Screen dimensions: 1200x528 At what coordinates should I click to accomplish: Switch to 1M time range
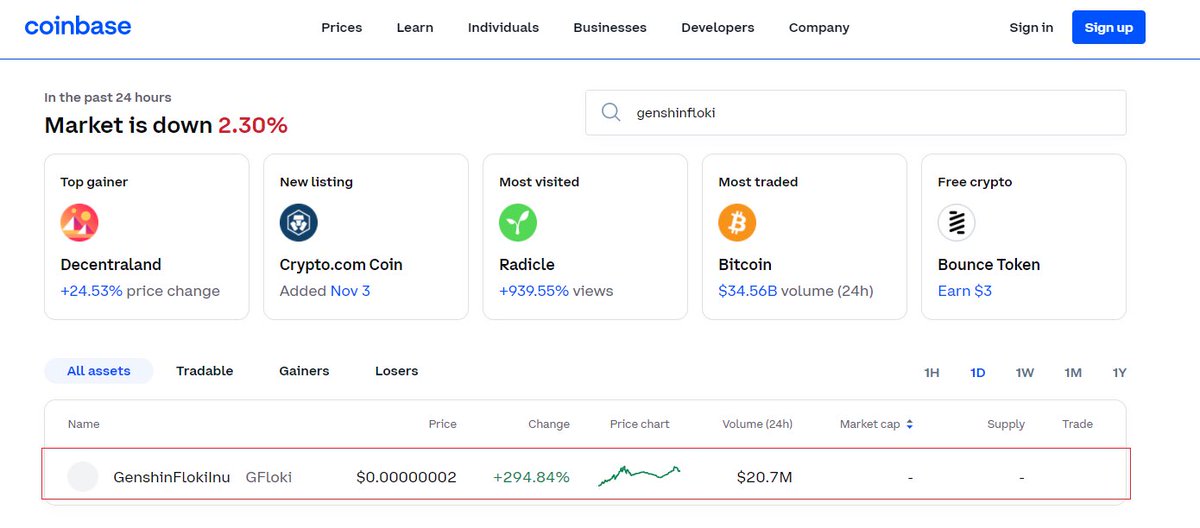[1073, 373]
